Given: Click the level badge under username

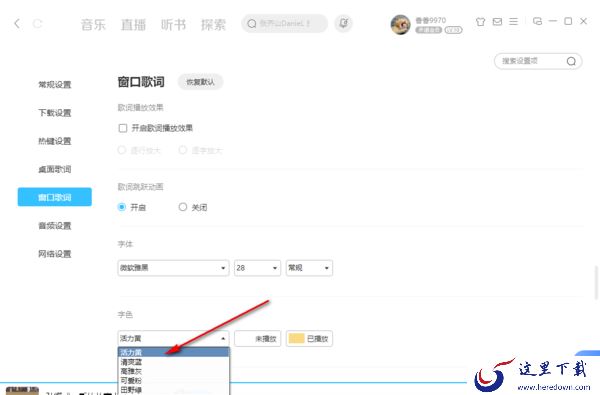Looking at the screenshot, I should pyautogui.click(x=453, y=30).
